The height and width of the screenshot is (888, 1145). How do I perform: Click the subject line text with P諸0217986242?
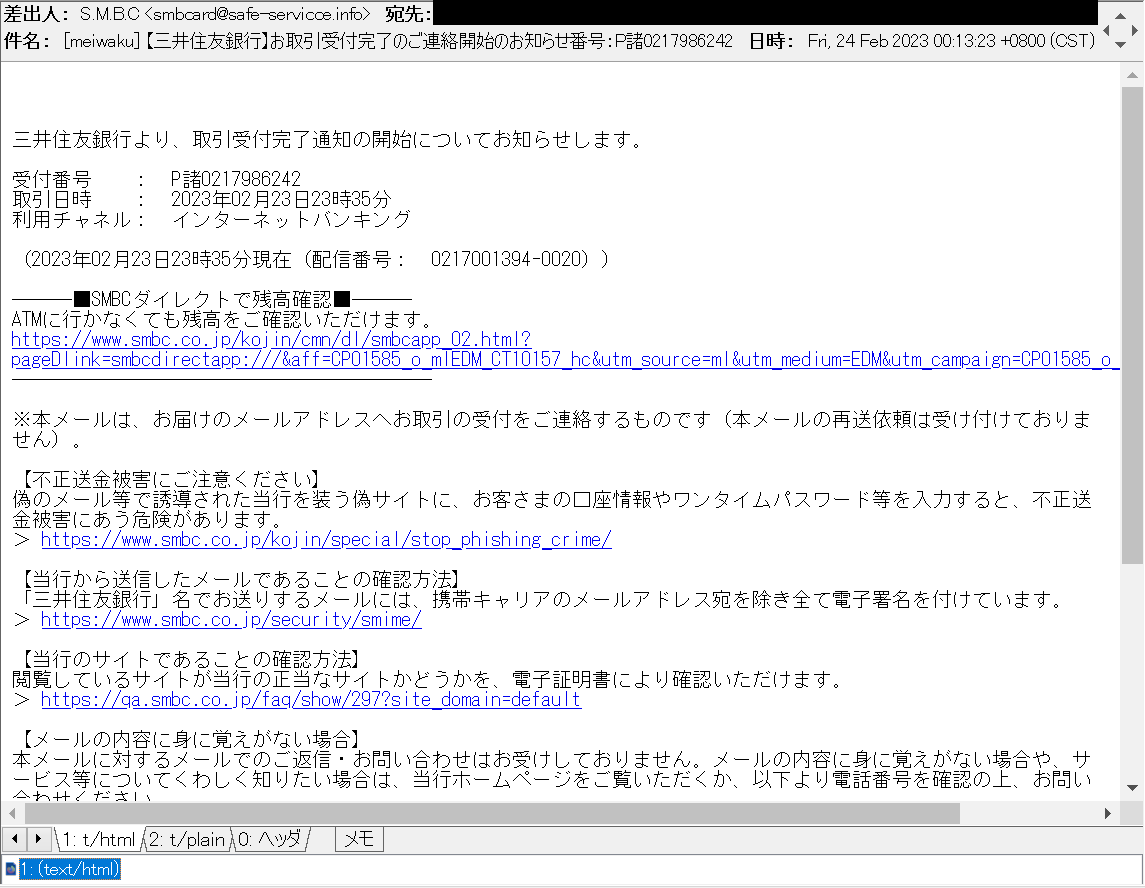398,41
